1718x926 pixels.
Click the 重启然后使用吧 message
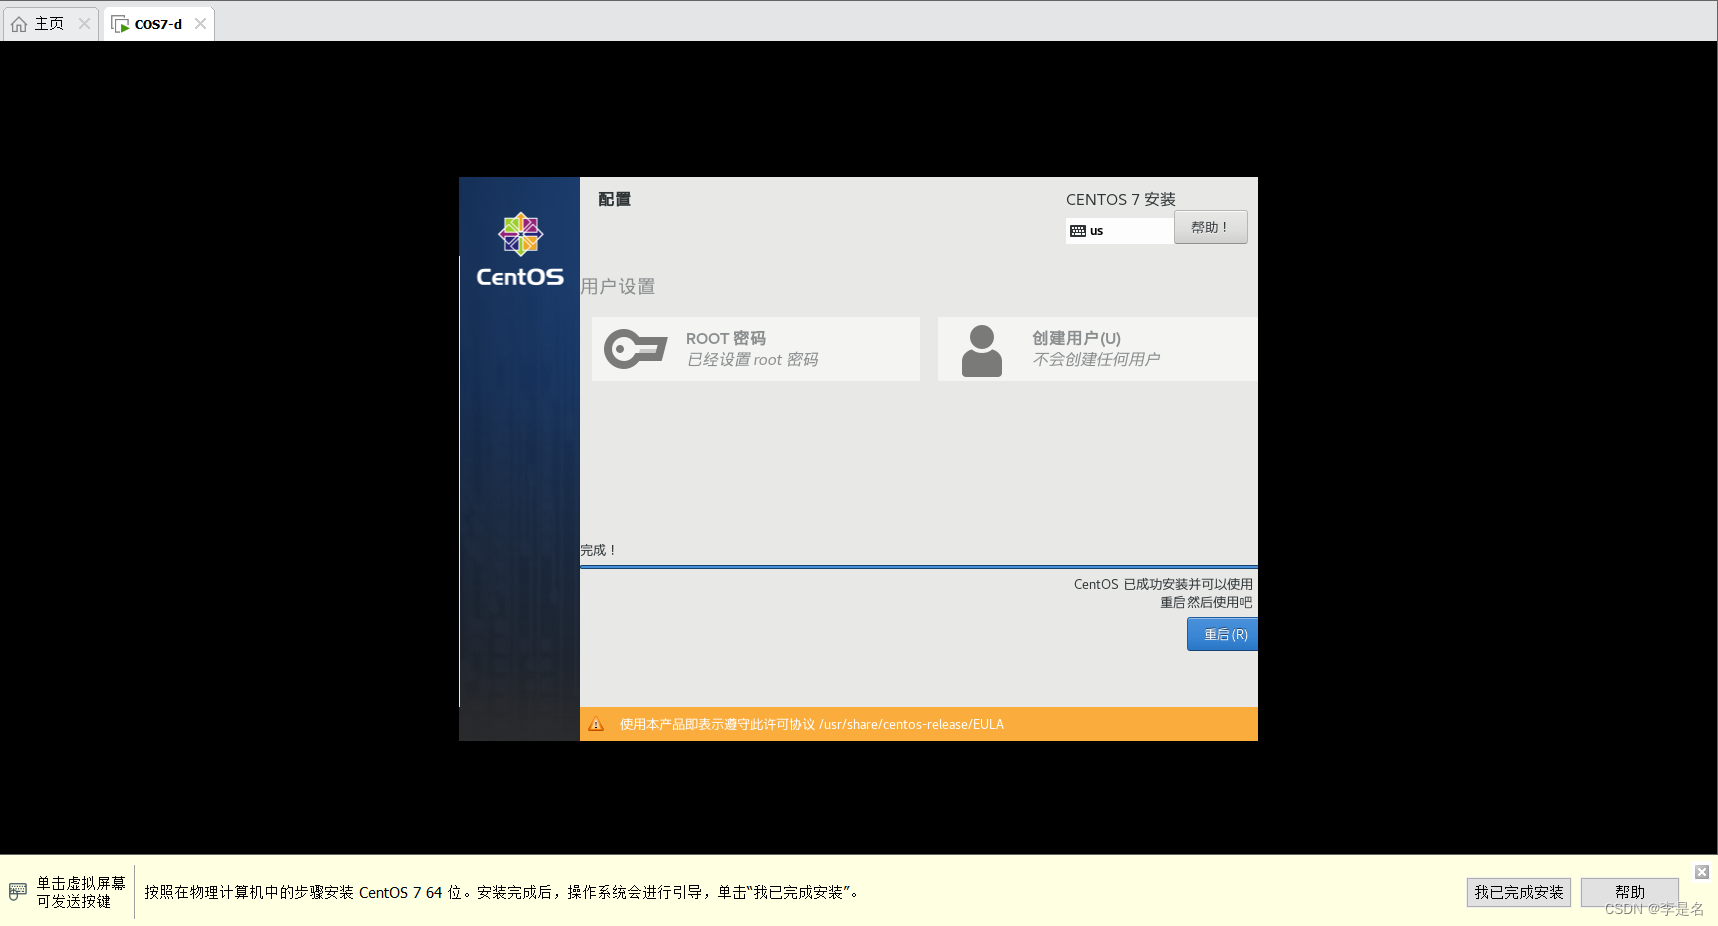[x=1206, y=602]
